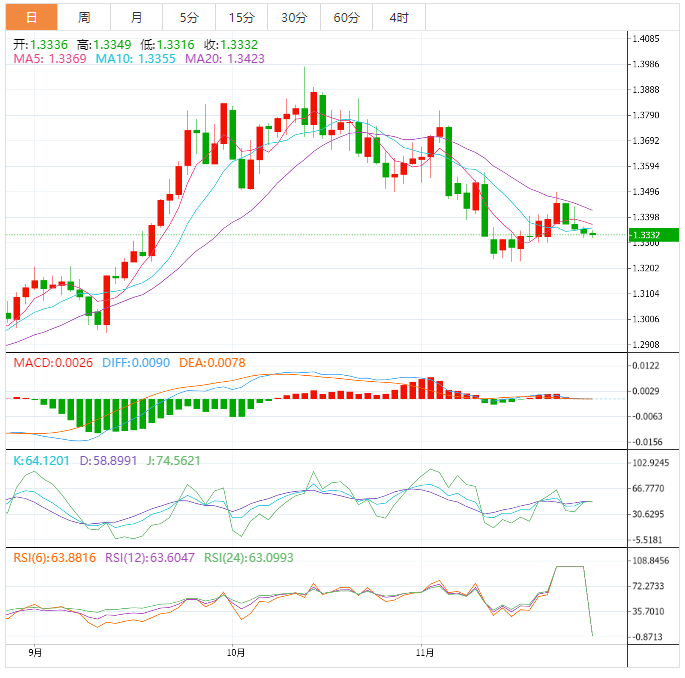This screenshot has width=685, height=678.
Task: Select the 30分 chart tab
Action: tap(294, 17)
